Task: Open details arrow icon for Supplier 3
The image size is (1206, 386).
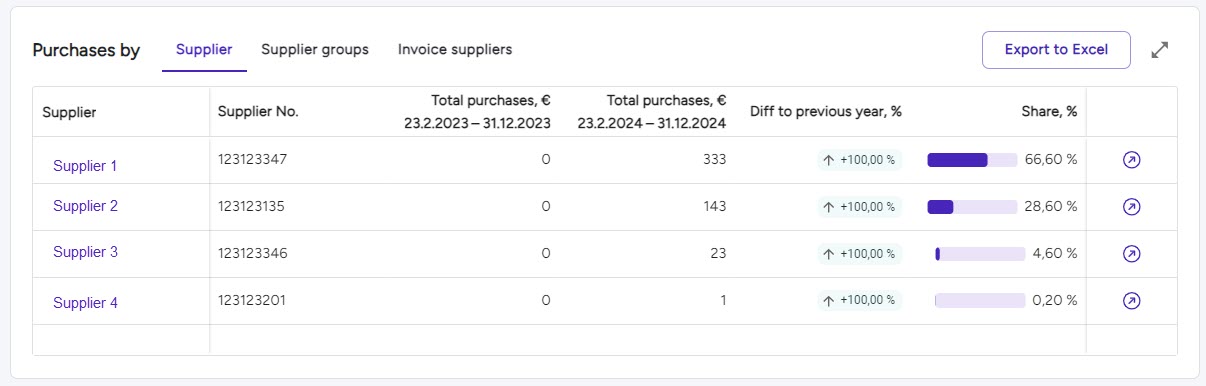Action: [1132, 254]
